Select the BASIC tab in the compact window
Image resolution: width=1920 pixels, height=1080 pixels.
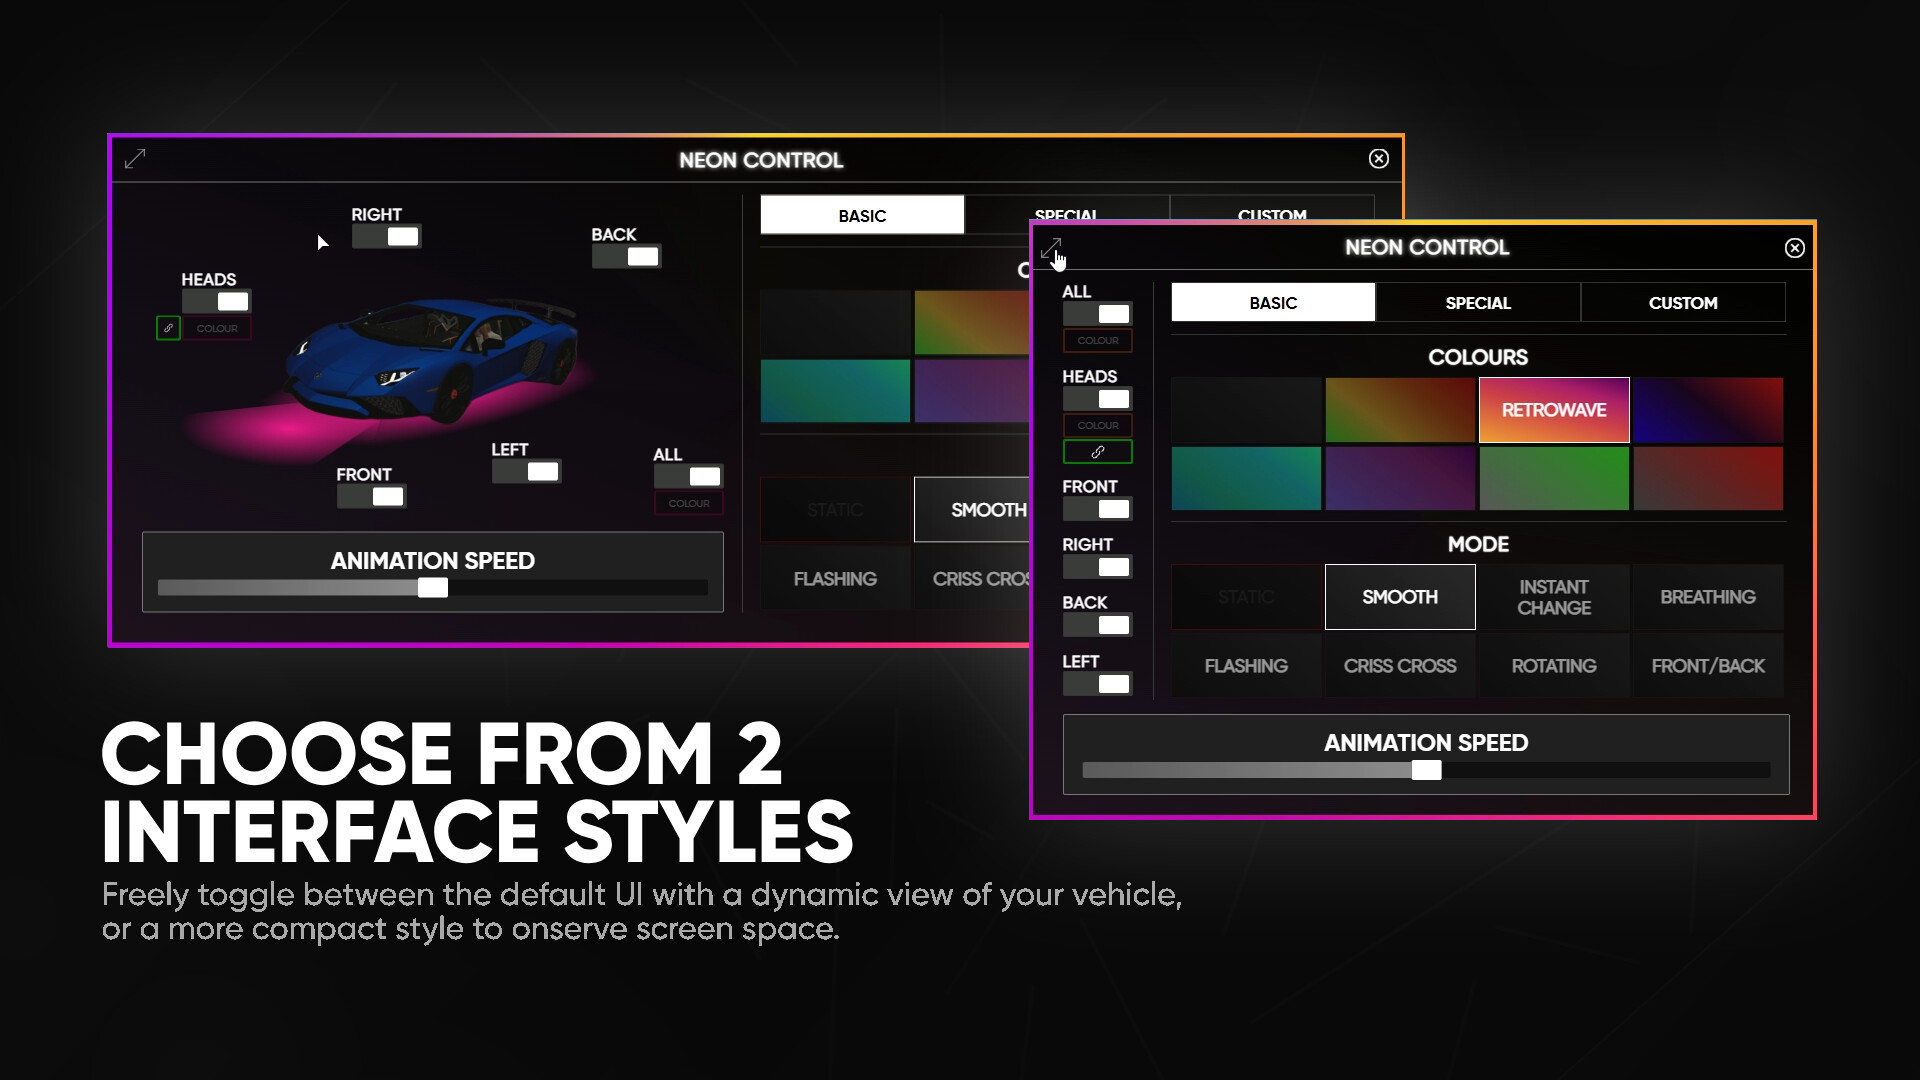pyautogui.click(x=1273, y=302)
